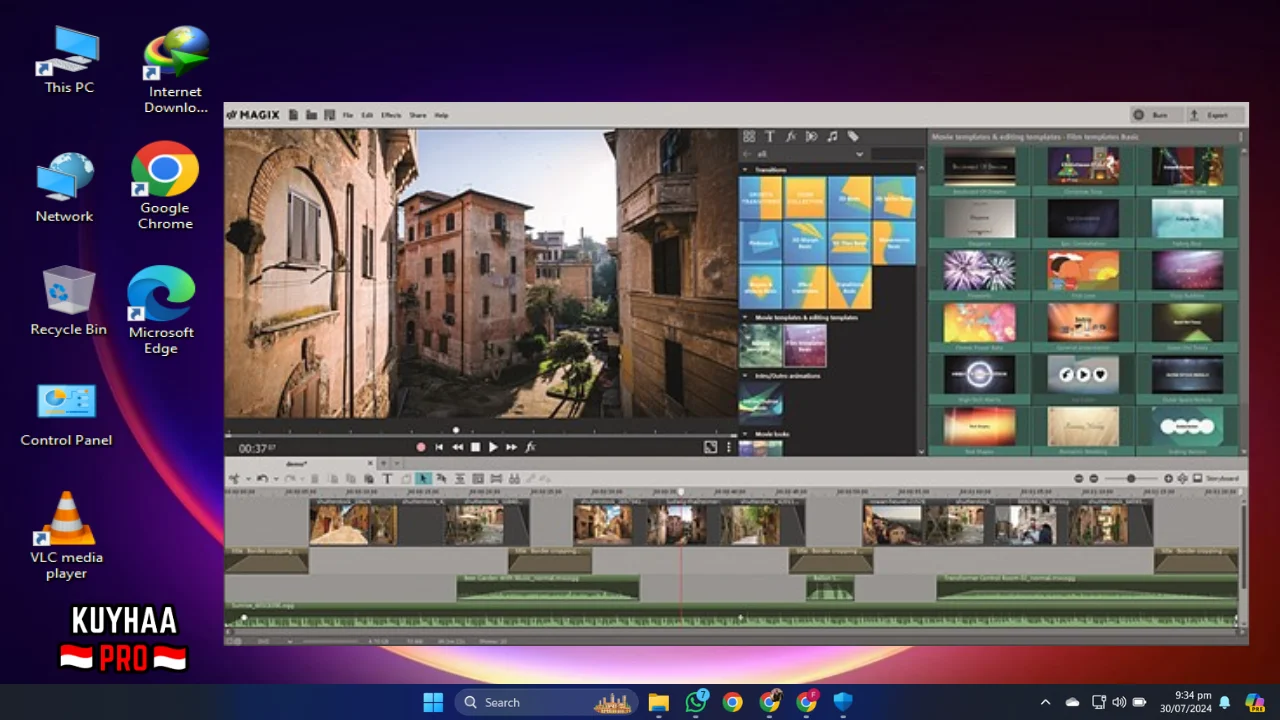Zoom out timeline with minus icon

tap(1093, 479)
